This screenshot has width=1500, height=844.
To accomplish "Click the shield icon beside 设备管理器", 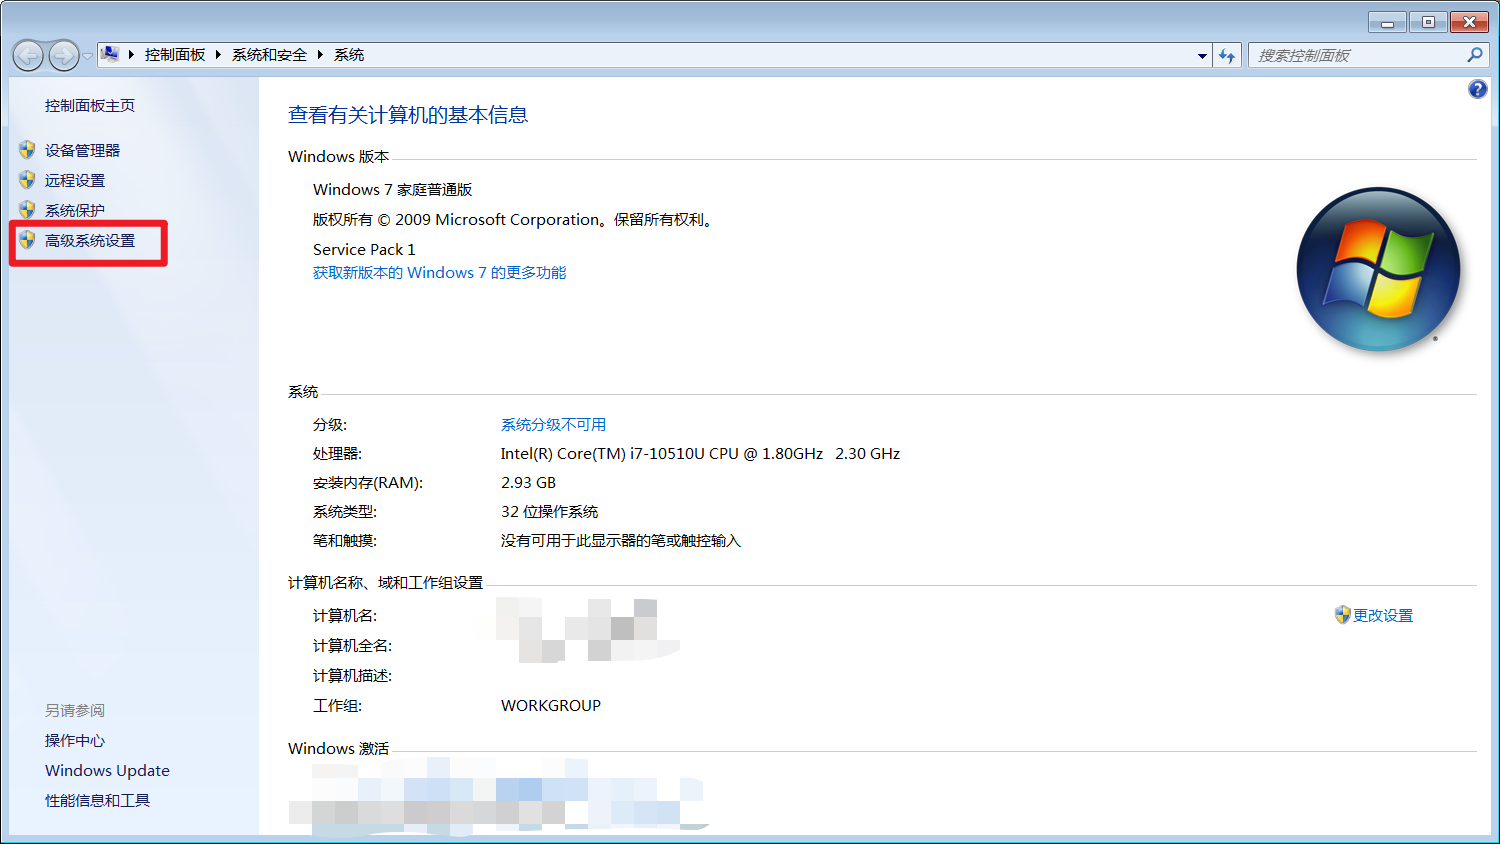I will [x=26, y=150].
